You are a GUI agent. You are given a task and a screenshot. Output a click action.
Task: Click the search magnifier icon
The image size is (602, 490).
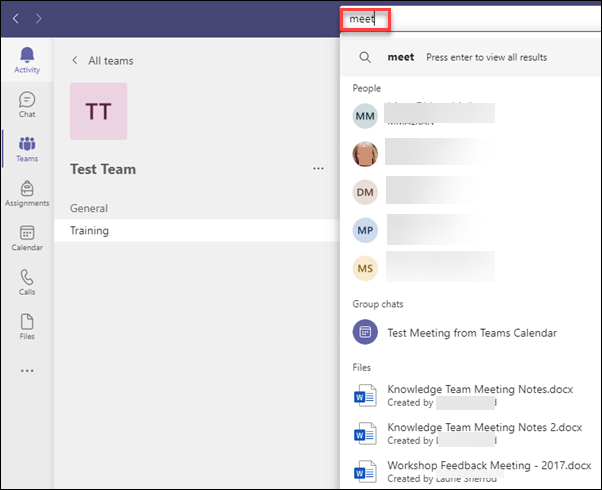click(x=365, y=57)
